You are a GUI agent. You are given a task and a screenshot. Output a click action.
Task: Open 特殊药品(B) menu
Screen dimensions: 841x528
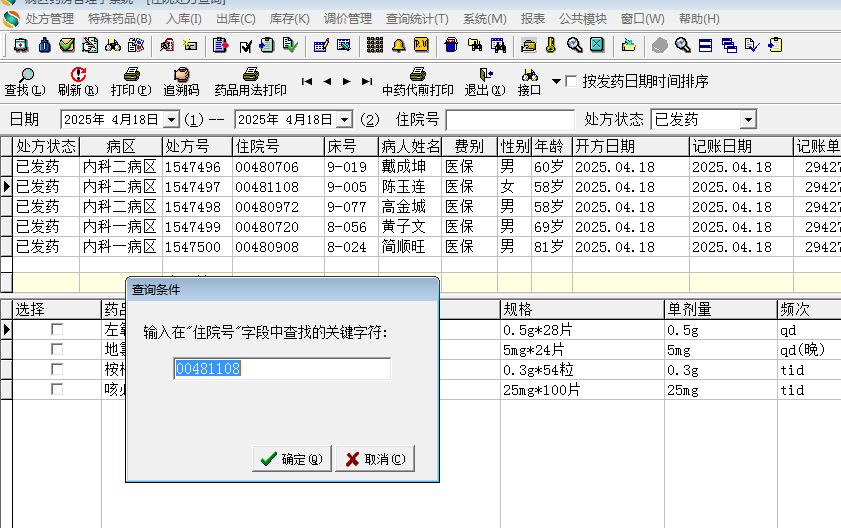[x=120, y=19]
